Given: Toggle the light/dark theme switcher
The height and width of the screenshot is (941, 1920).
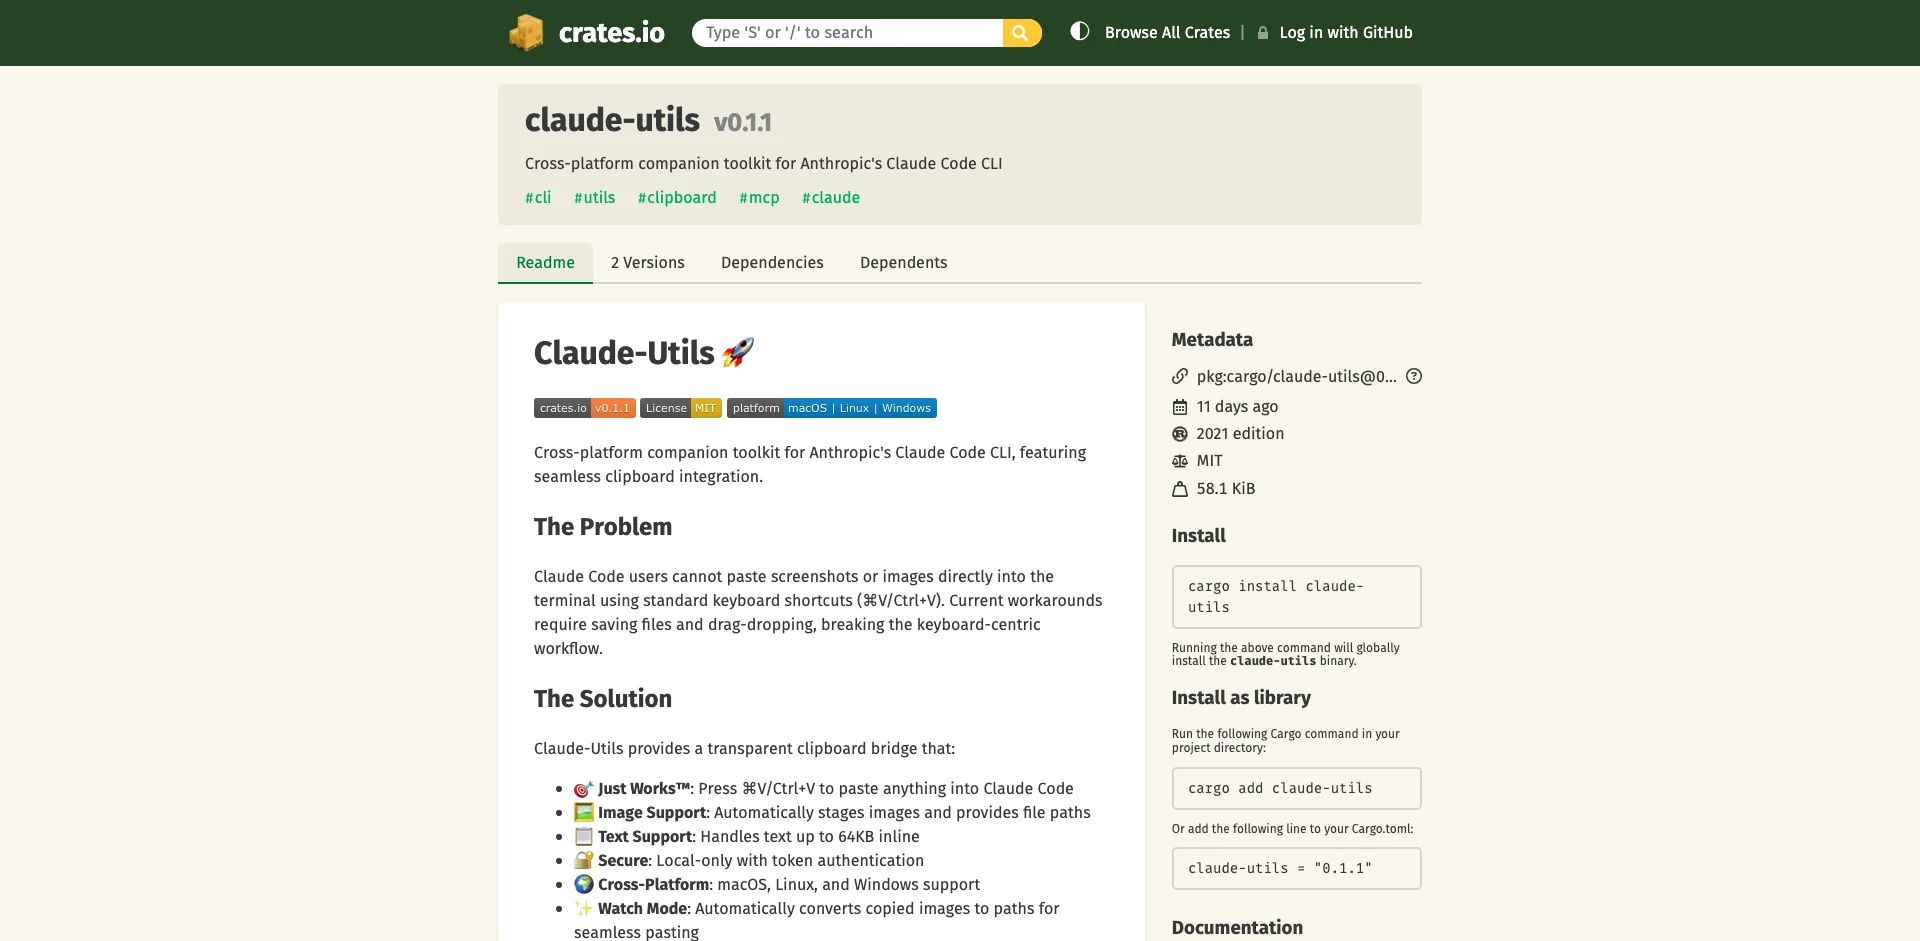Looking at the screenshot, I should tap(1079, 32).
